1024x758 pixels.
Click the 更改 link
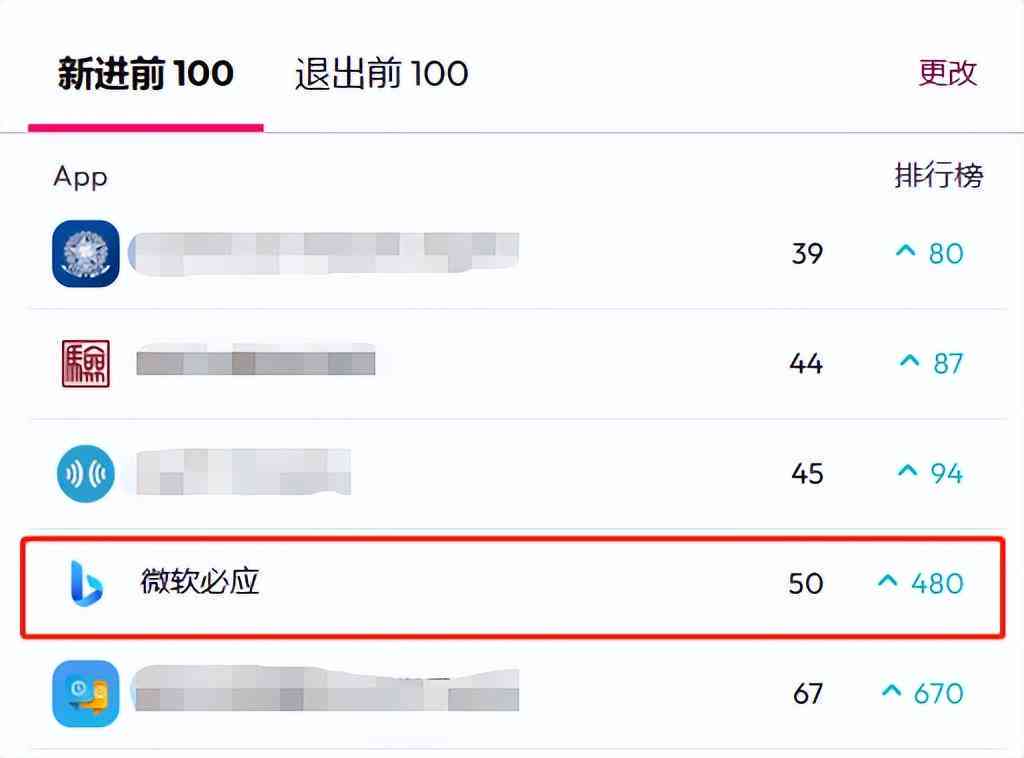(948, 72)
